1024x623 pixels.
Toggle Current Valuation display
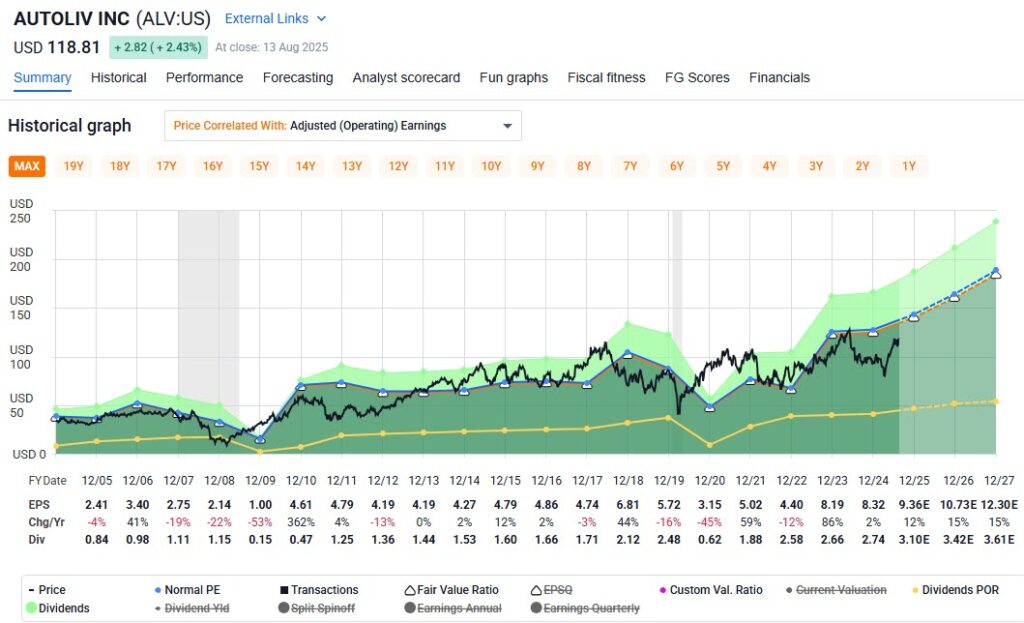791,589
